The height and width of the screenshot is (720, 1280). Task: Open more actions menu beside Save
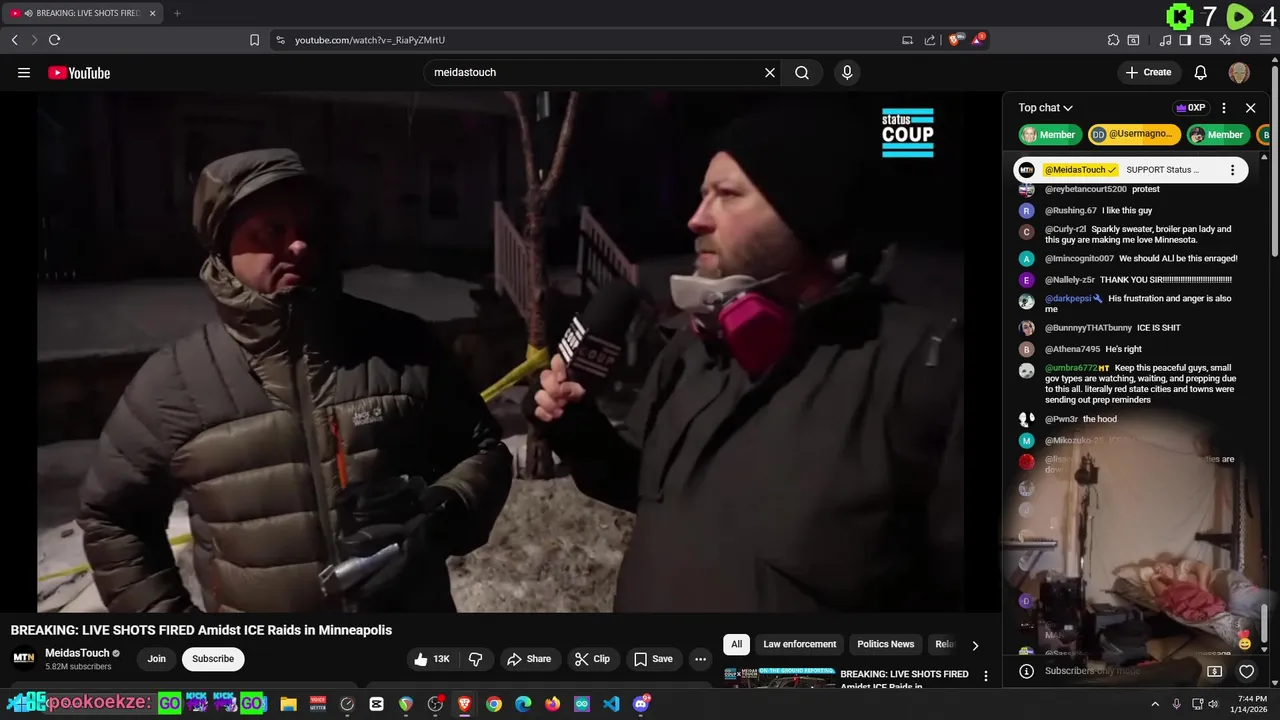[x=700, y=659]
